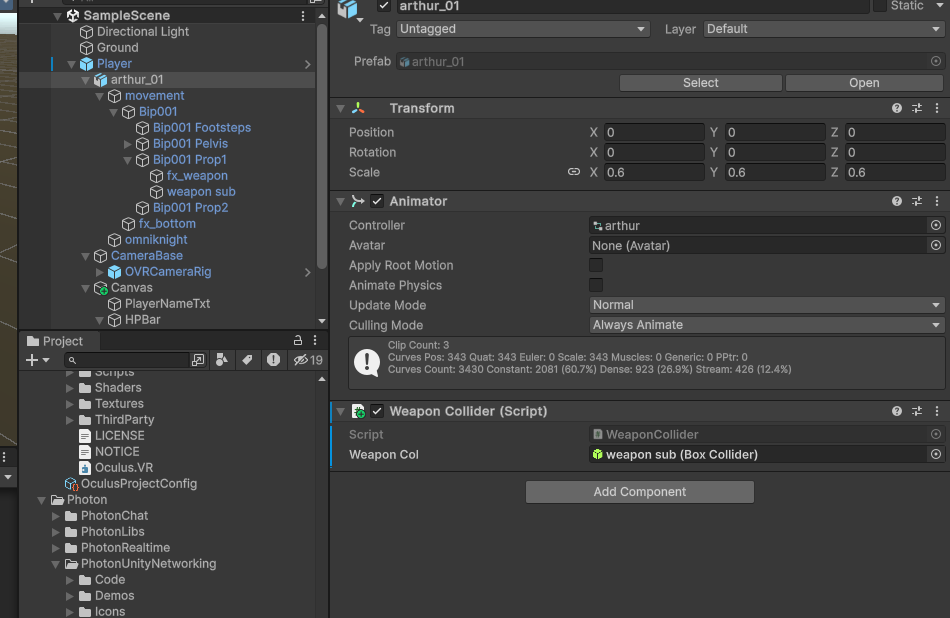
Task: Click the arthur_01 name field in Inspector
Action: point(633,6)
